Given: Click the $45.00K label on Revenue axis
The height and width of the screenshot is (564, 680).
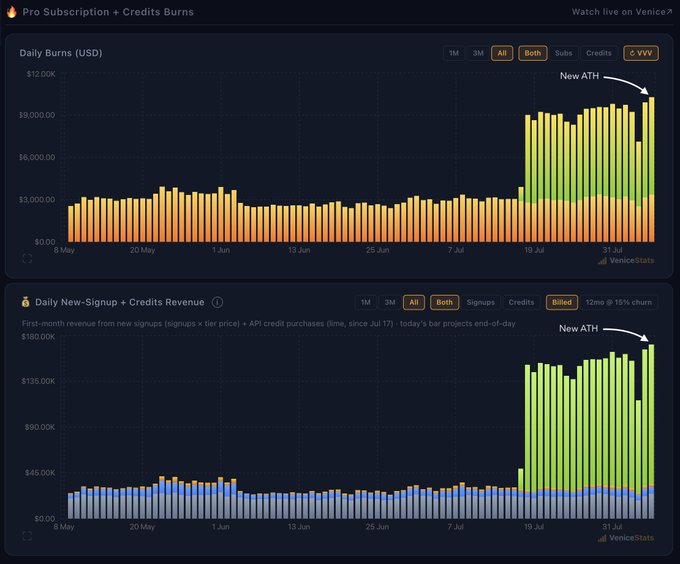Looking at the screenshot, I should point(40,473).
